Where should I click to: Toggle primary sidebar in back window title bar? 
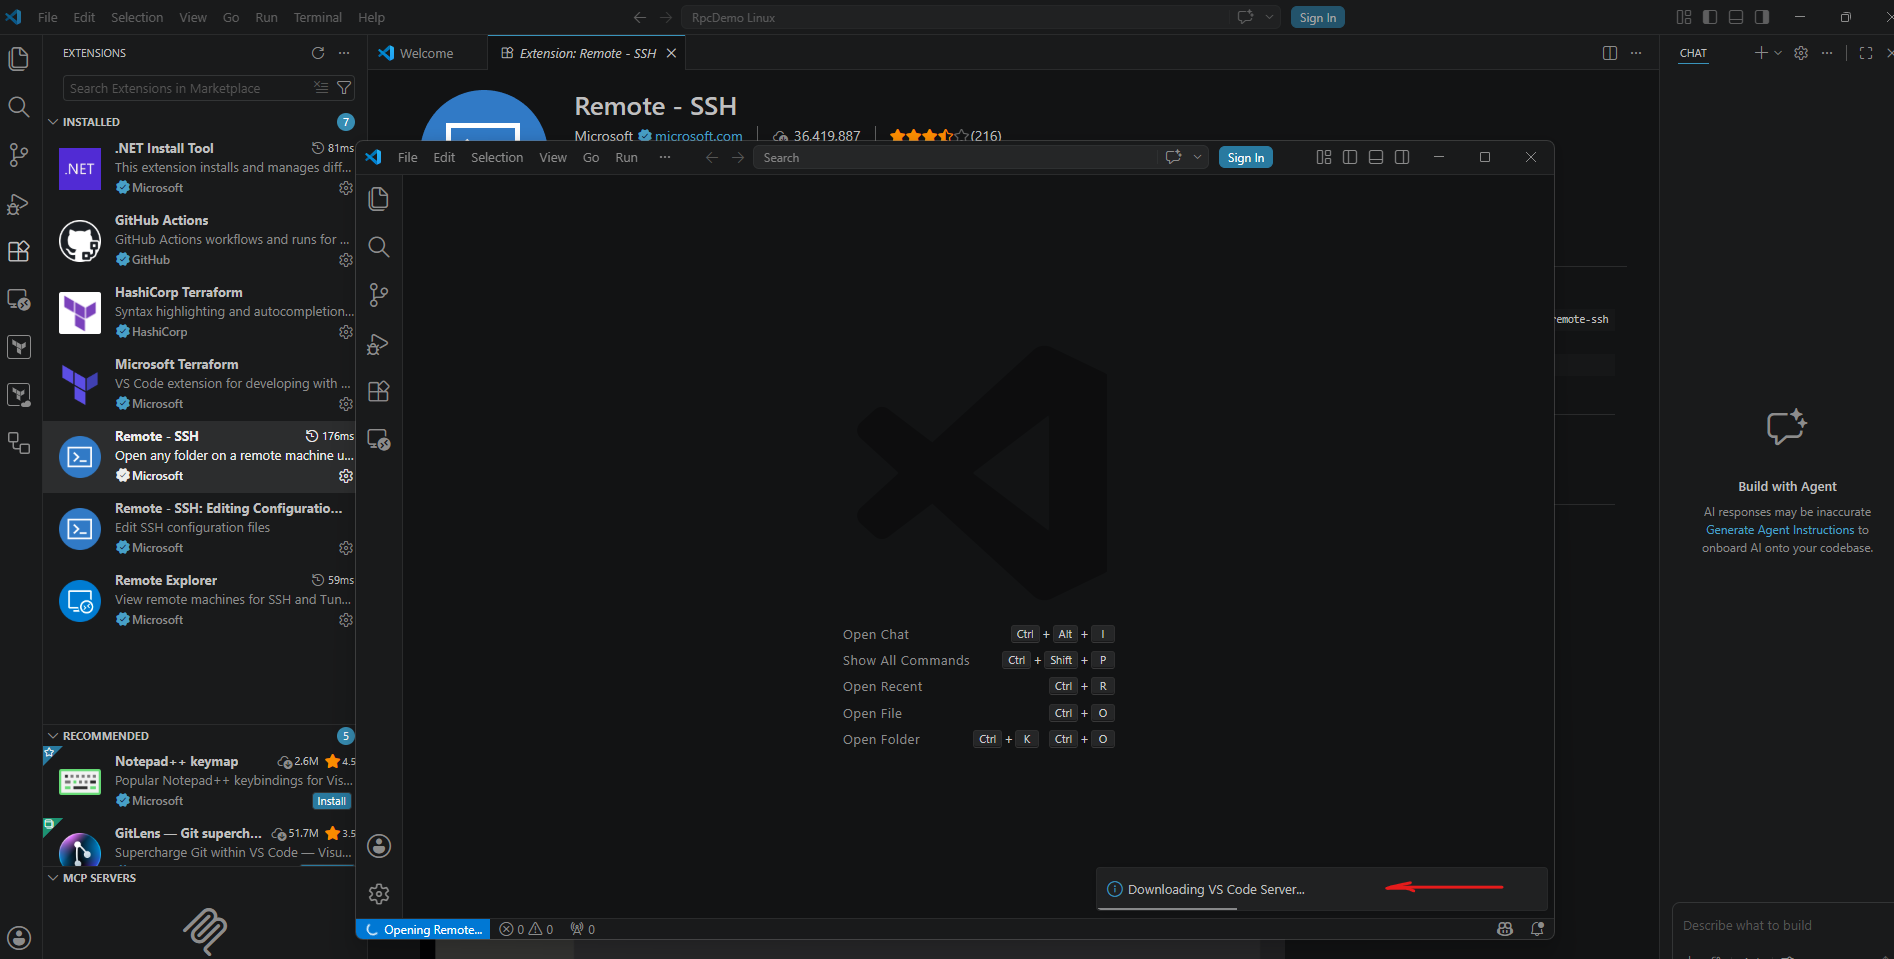point(1710,17)
